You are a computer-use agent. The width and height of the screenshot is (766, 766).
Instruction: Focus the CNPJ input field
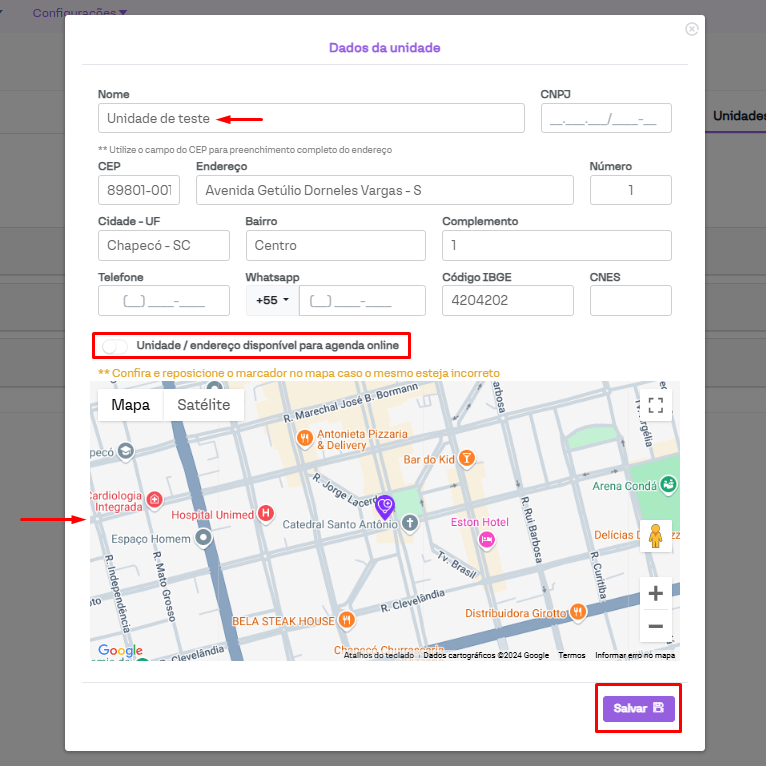(605, 118)
